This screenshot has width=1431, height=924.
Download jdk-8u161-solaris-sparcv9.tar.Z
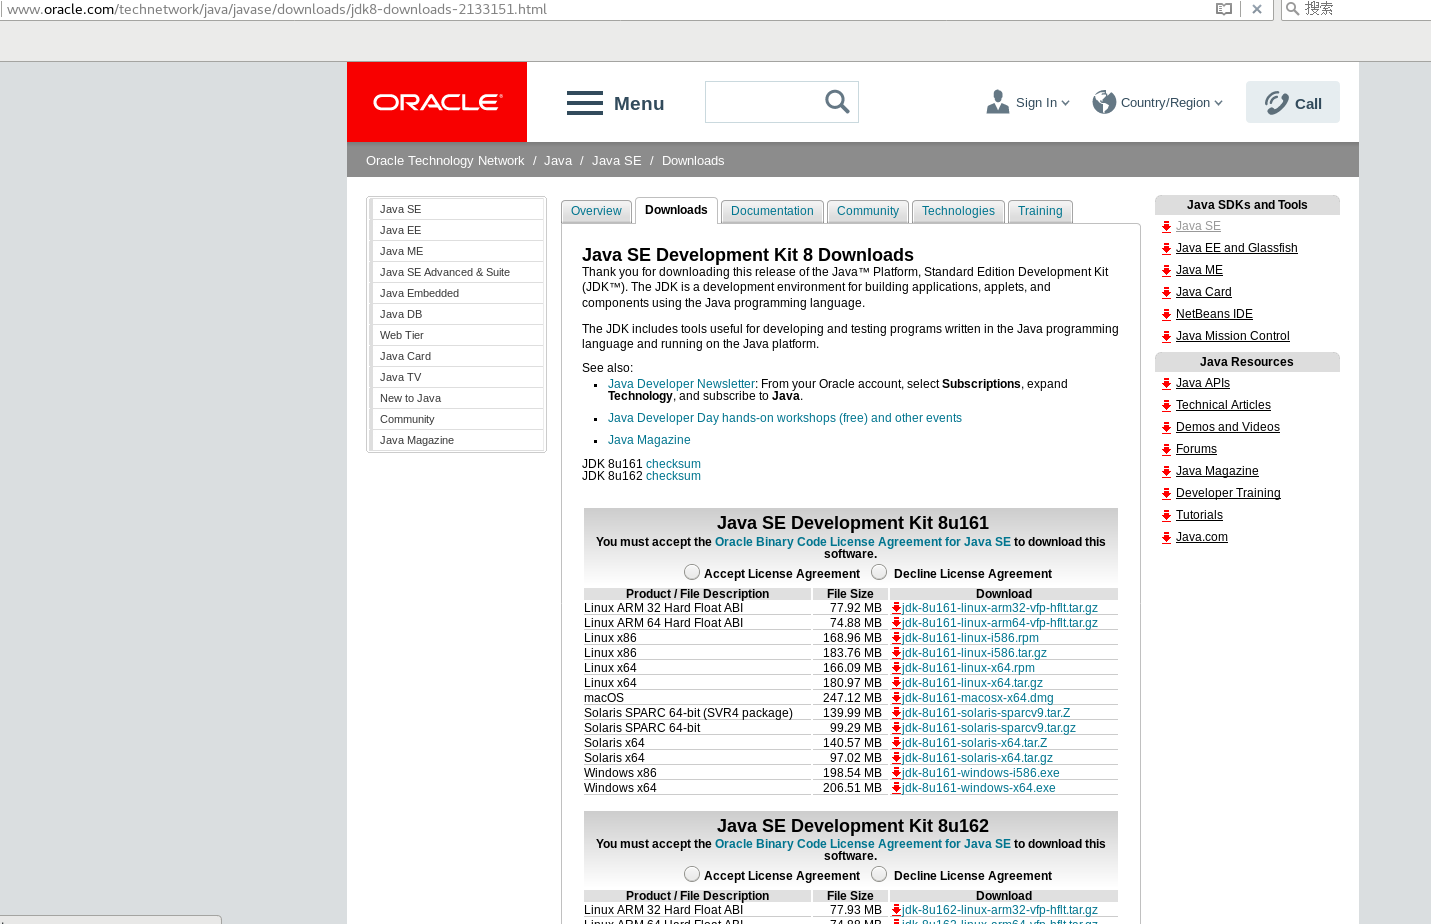(x=986, y=713)
